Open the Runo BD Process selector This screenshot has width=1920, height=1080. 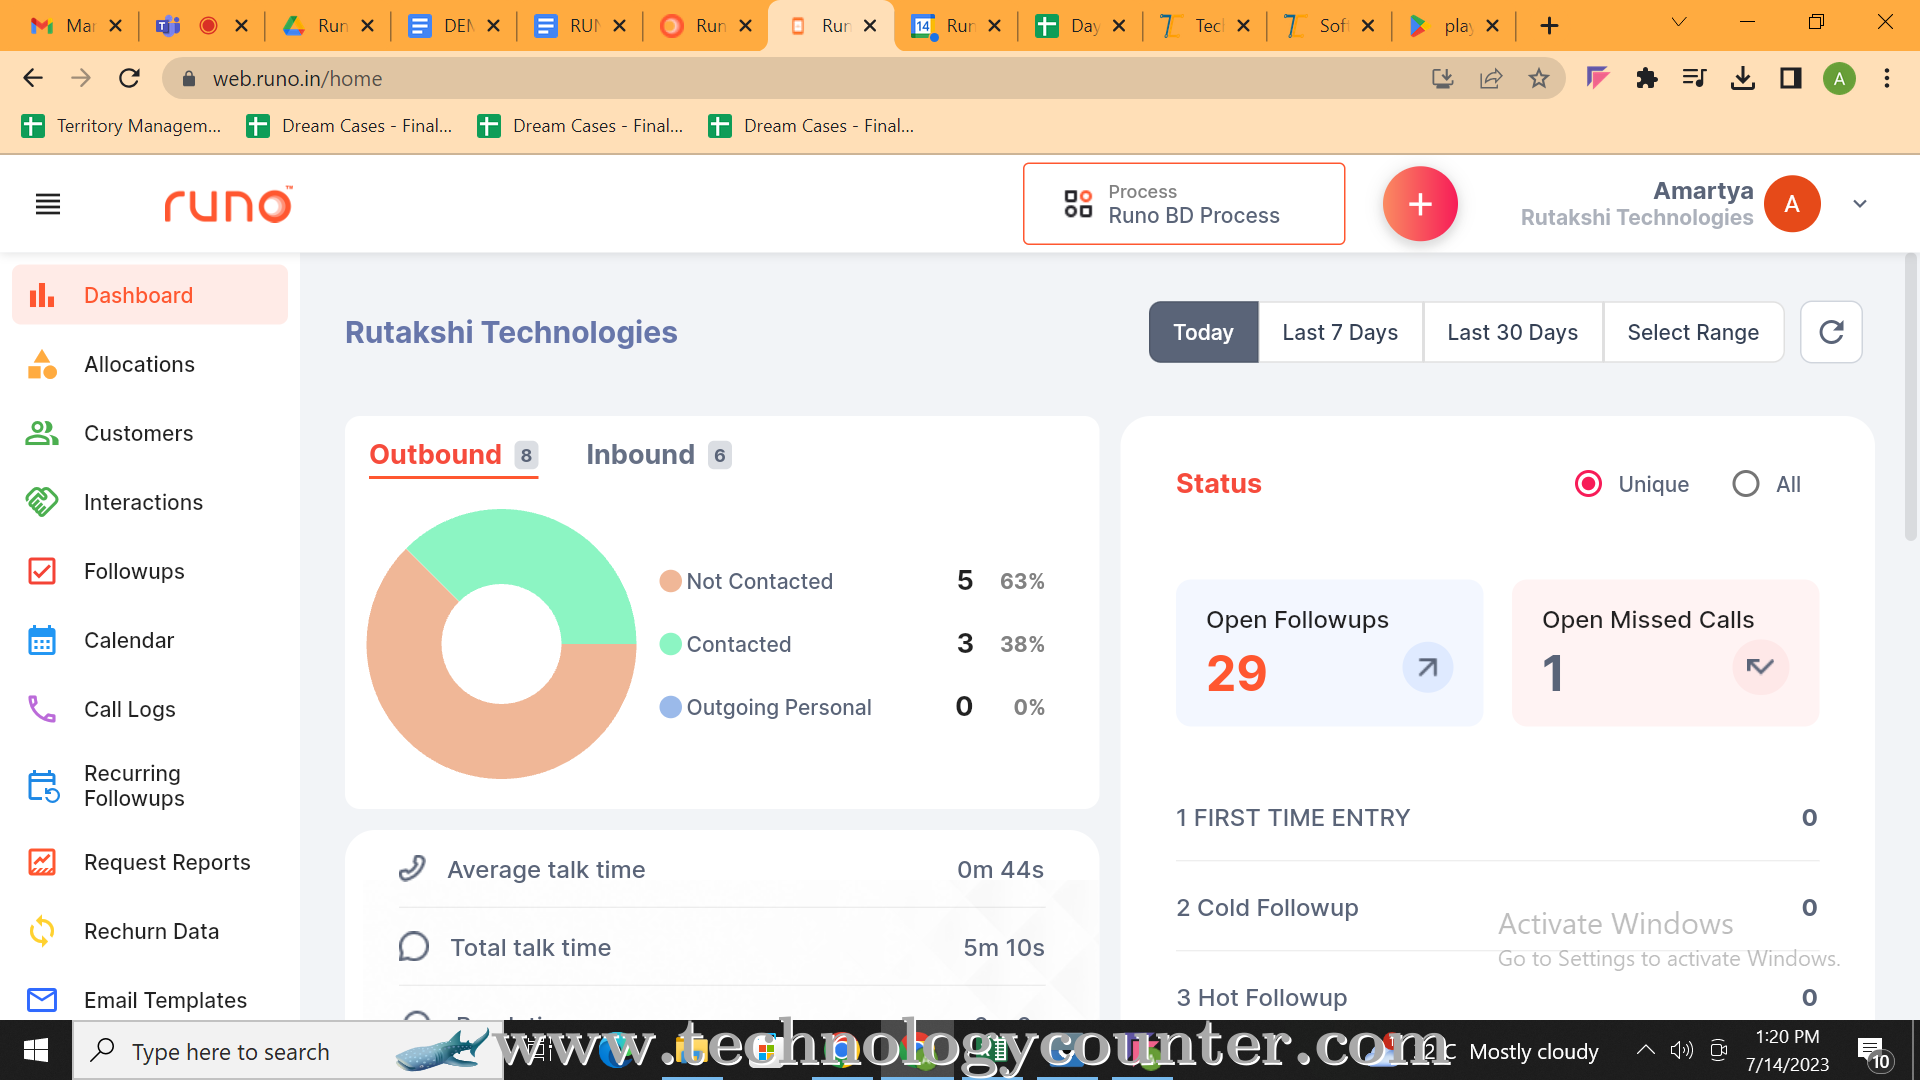(x=1184, y=204)
